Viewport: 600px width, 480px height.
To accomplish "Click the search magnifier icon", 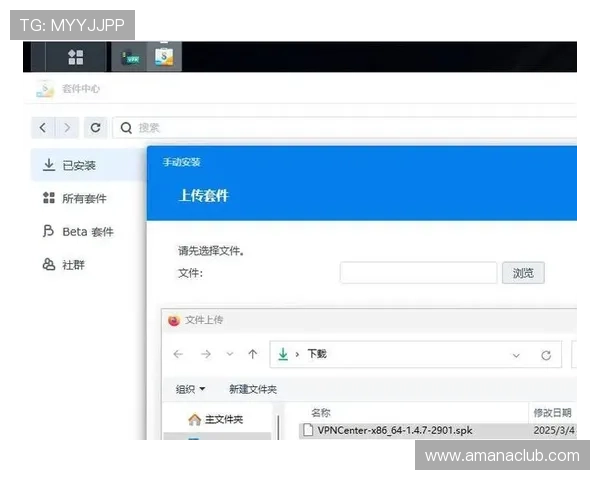I will 126,127.
